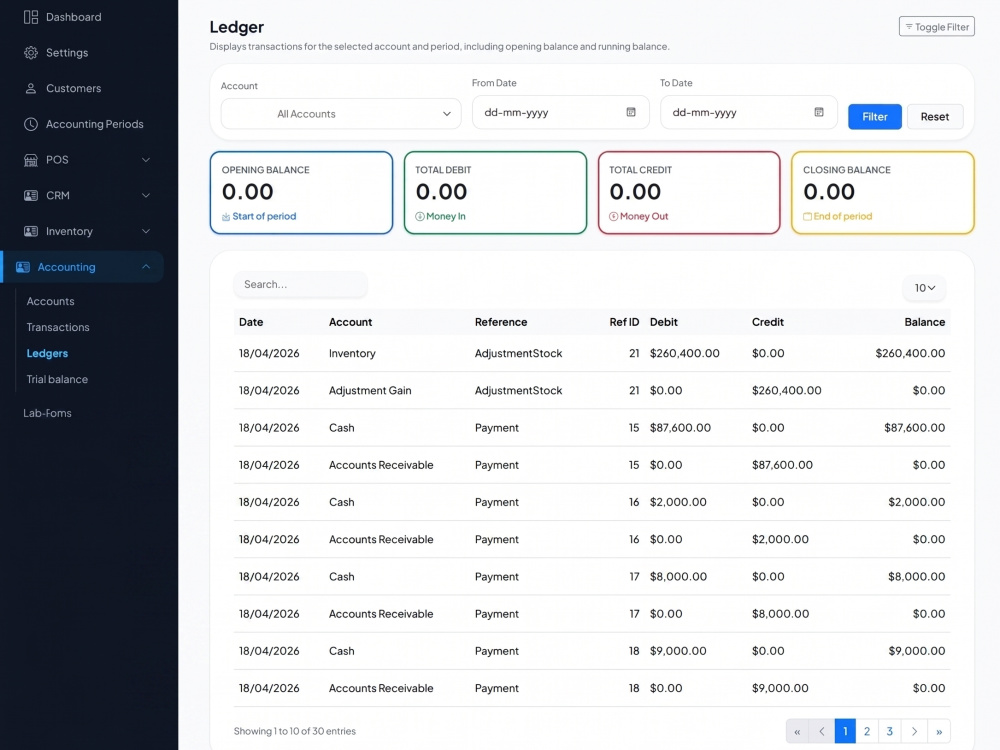Click the Money In circle icon
Image resolution: width=1000 pixels, height=750 pixels.
[x=420, y=217]
